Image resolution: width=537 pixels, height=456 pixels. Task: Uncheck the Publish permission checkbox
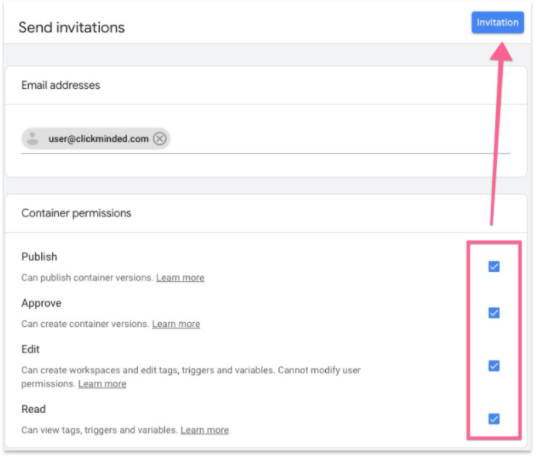pyautogui.click(x=494, y=267)
